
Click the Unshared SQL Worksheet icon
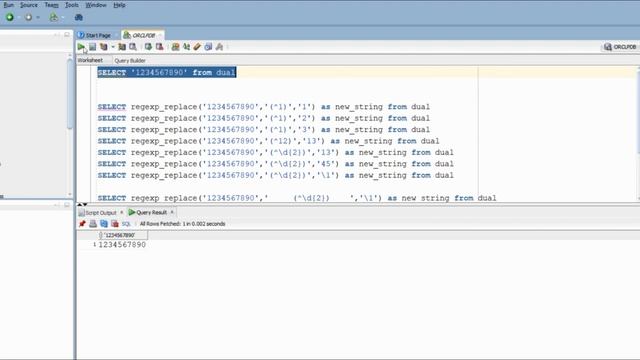(x=176, y=47)
